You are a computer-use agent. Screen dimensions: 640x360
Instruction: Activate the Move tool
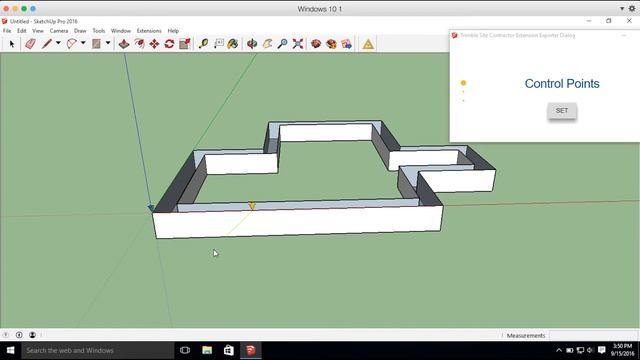click(x=154, y=44)
